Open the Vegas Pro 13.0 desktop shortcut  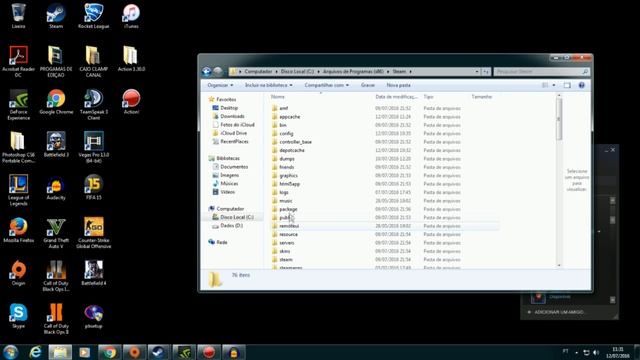pos(93,147)
